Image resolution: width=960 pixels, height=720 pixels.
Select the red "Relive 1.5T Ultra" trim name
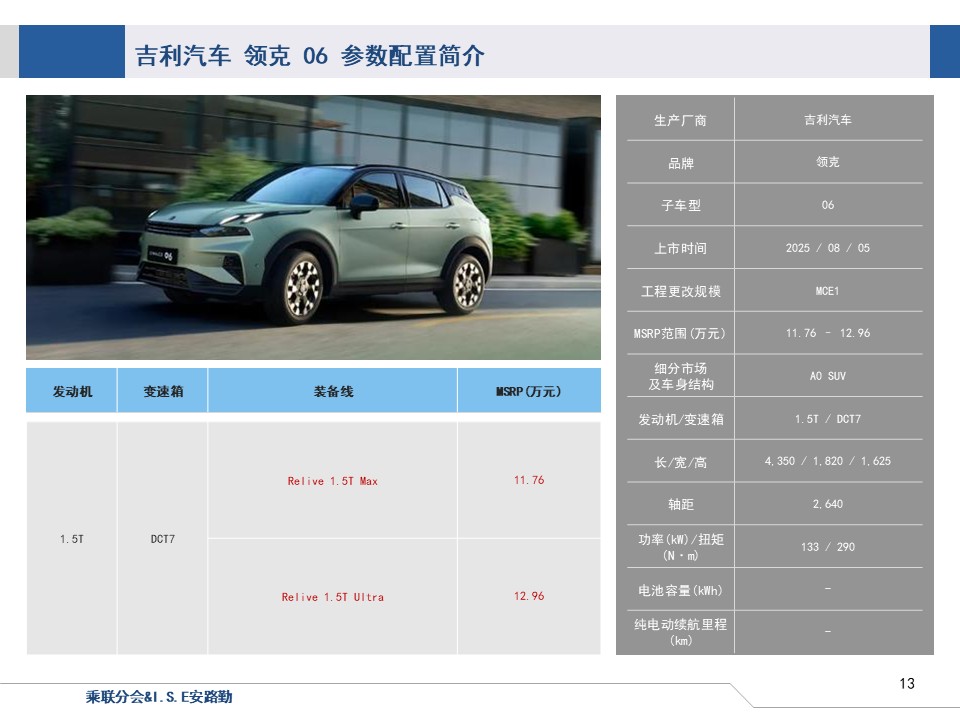click(332, 597)
